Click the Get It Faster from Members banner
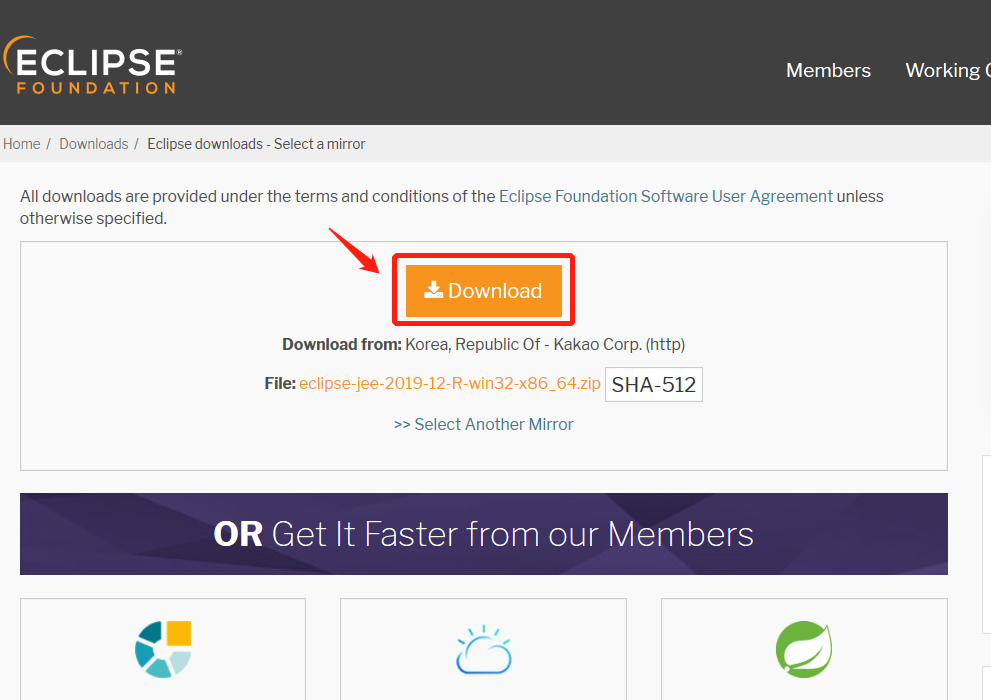Viewport: 991px width, 700px height. (x=483, y=534)
